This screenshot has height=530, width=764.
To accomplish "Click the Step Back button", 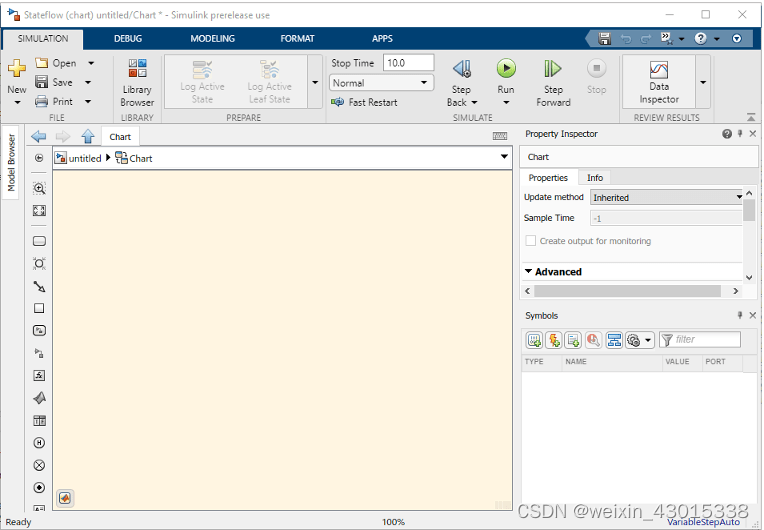I will pos(461,83).
